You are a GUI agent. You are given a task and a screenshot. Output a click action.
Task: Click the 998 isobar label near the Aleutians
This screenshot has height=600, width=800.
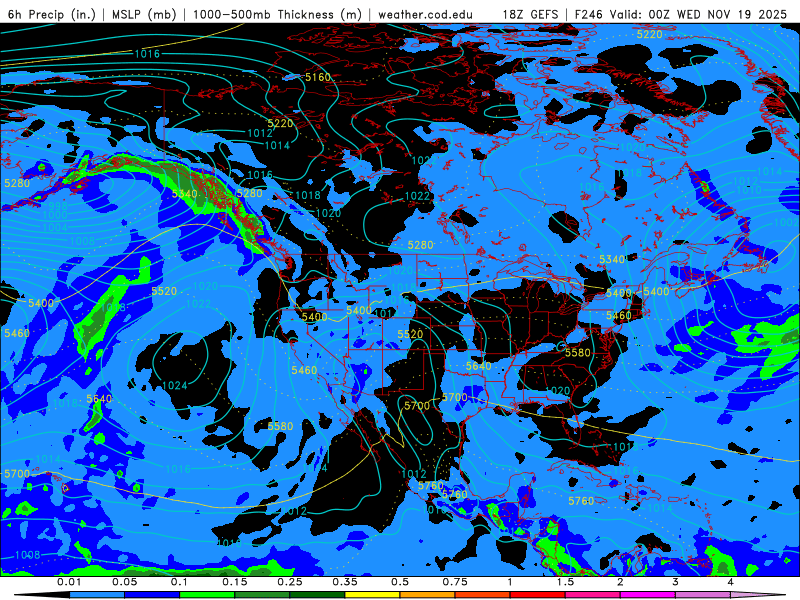(57, 206)
